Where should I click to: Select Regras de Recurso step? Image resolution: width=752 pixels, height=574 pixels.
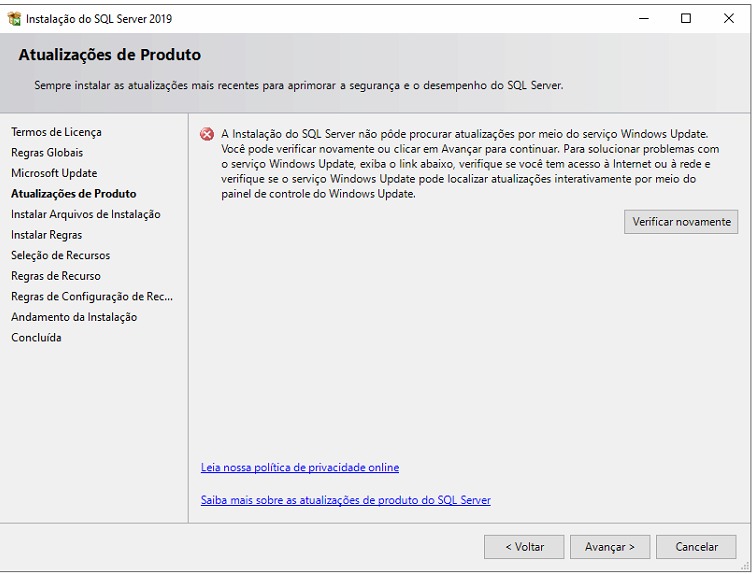tap(55, 276)
